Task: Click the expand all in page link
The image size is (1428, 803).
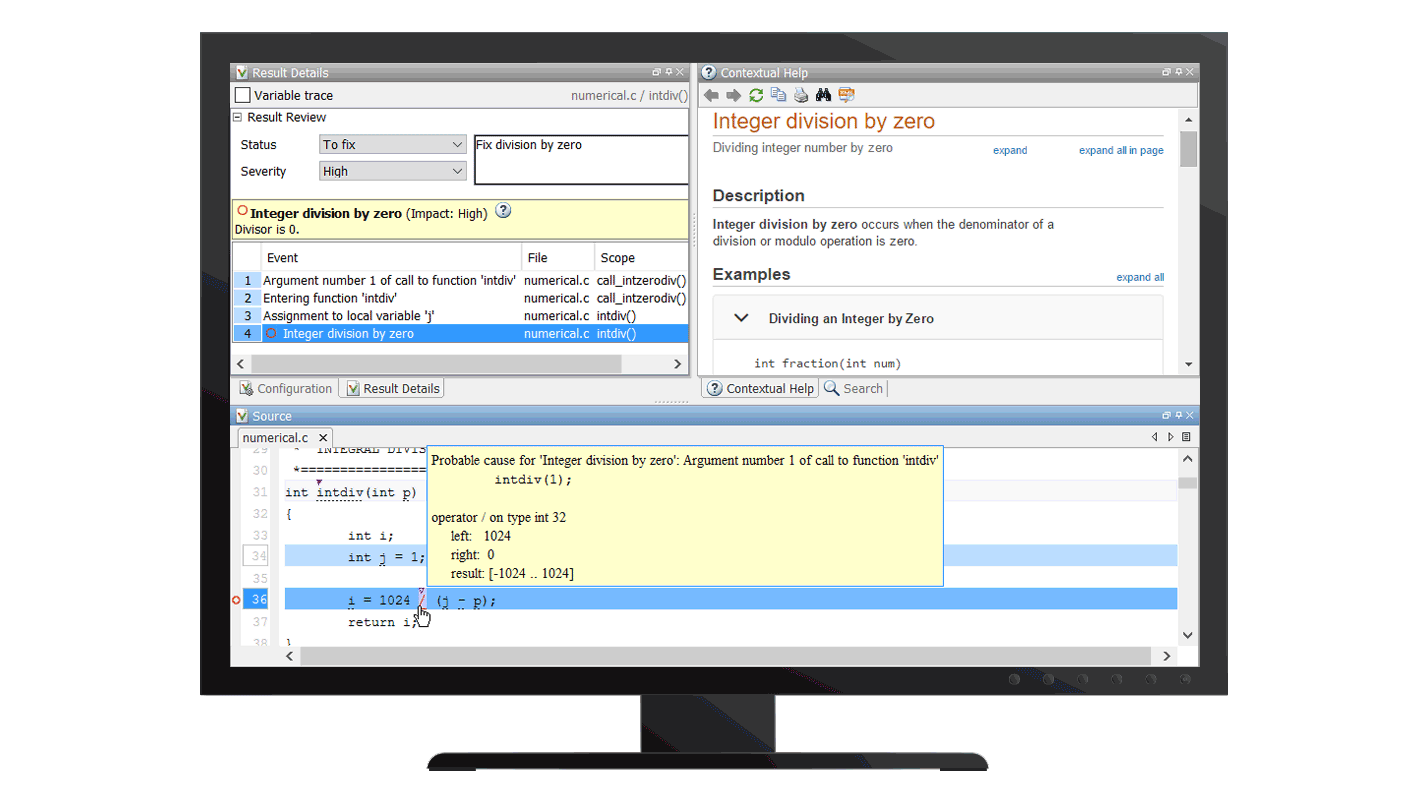Action: [x=1120, y=150]
